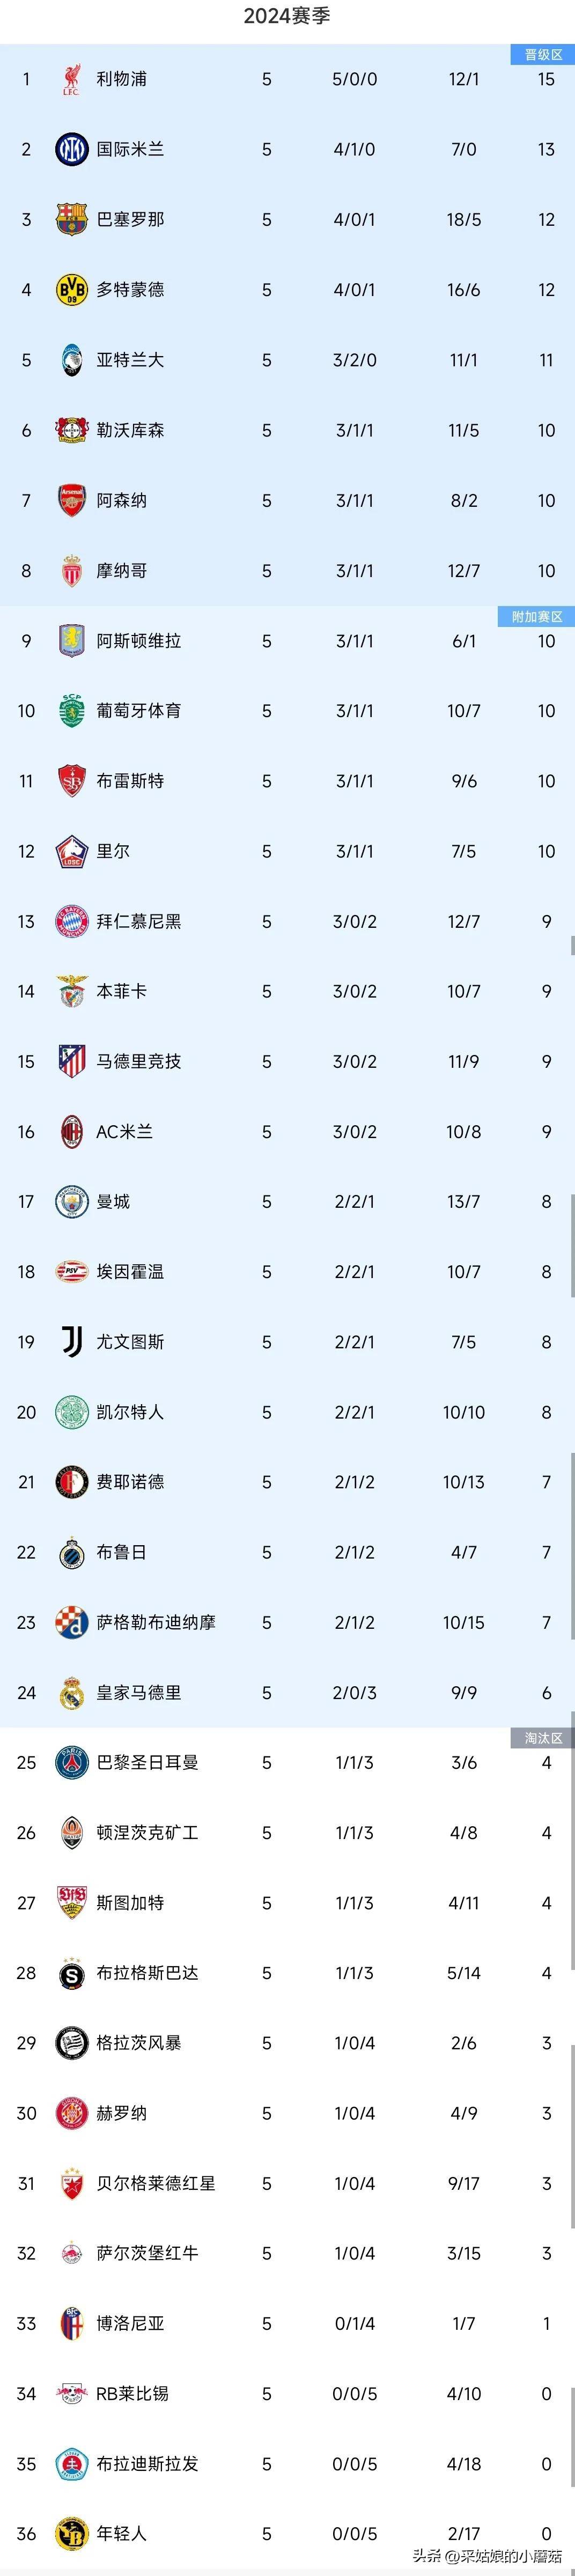Select the 2024赛季 season title
This screenshot has height=2576, width=575.
click(287, 16)
